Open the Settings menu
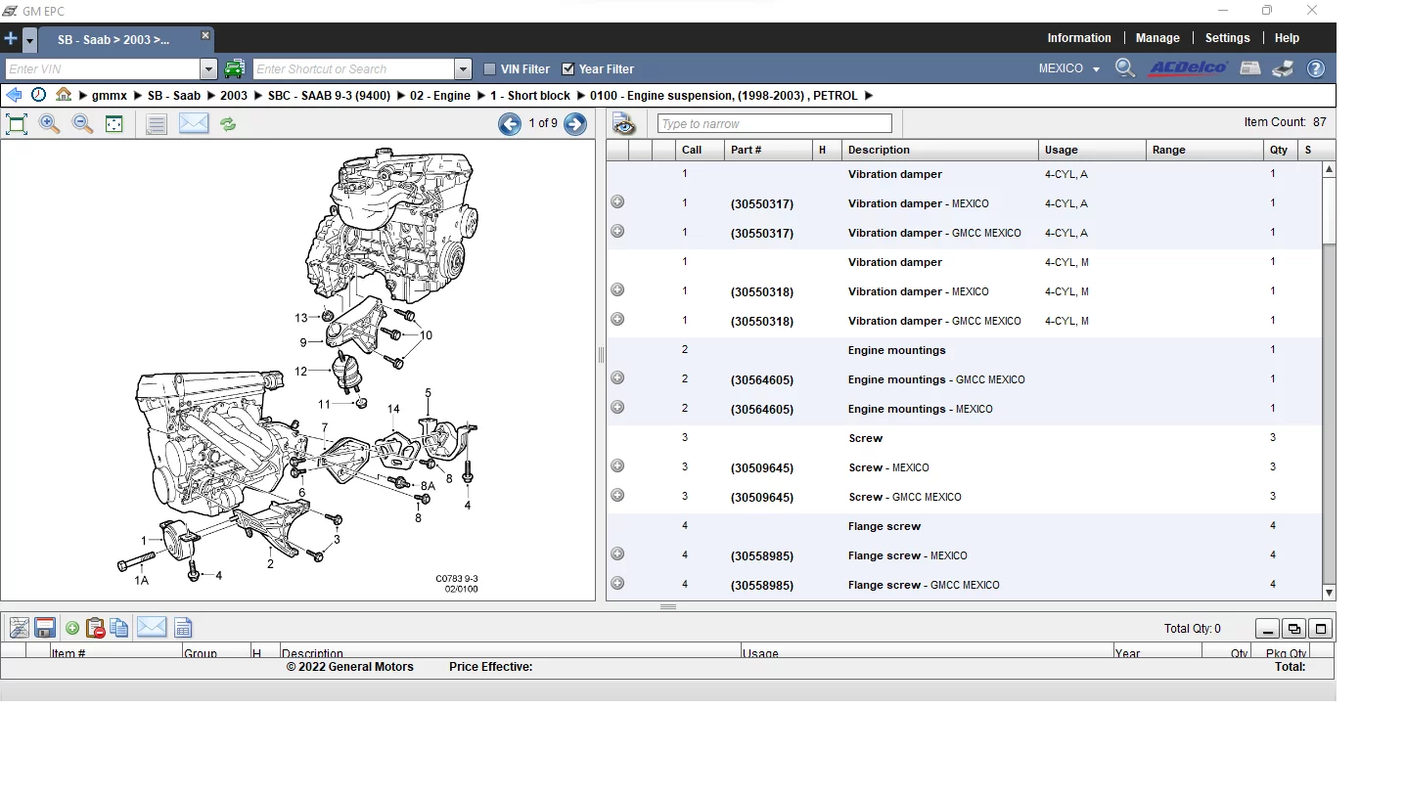This screenshot has height=797, width=1406. pos(1227,38)
